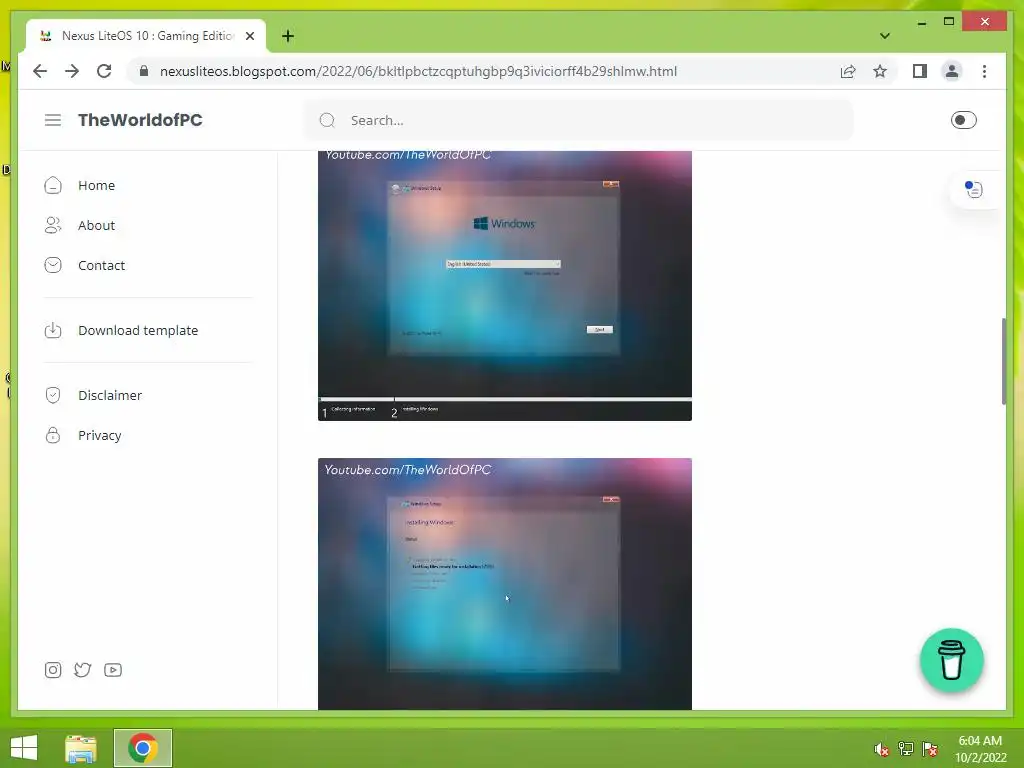Open the Home link
The height and width of the screenshot is (768, 1024).
coord(96,185)
